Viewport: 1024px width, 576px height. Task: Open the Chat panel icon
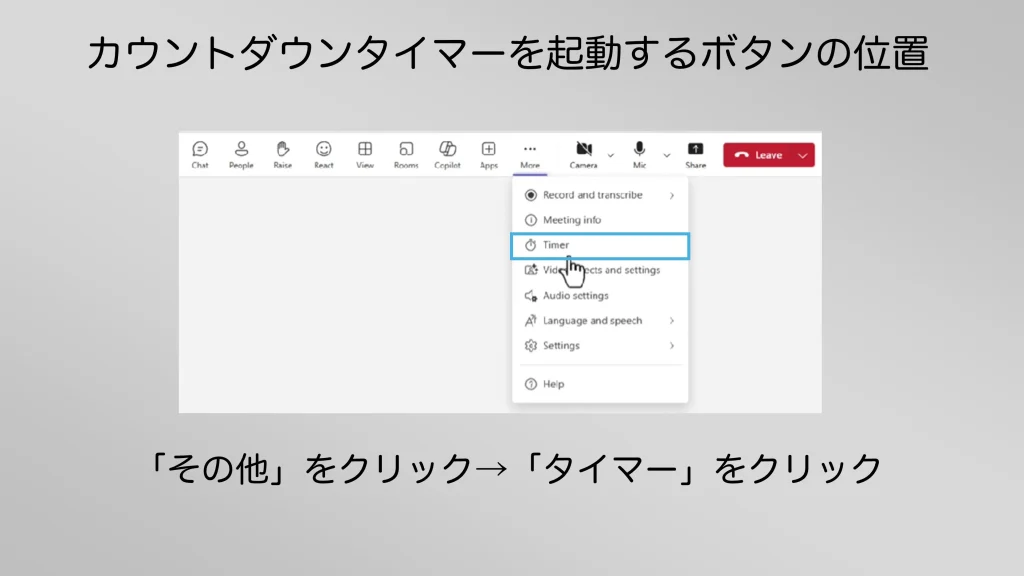tap(200, 153)
